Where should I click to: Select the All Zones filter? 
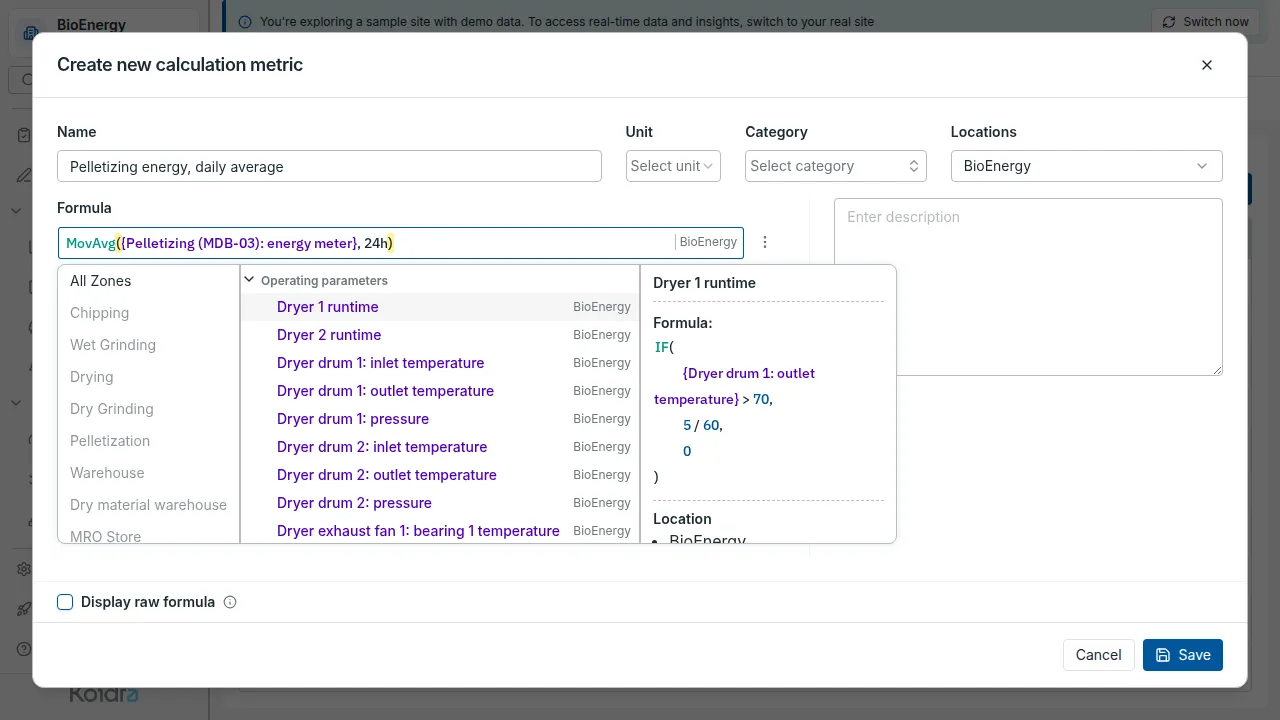[148, 281]
